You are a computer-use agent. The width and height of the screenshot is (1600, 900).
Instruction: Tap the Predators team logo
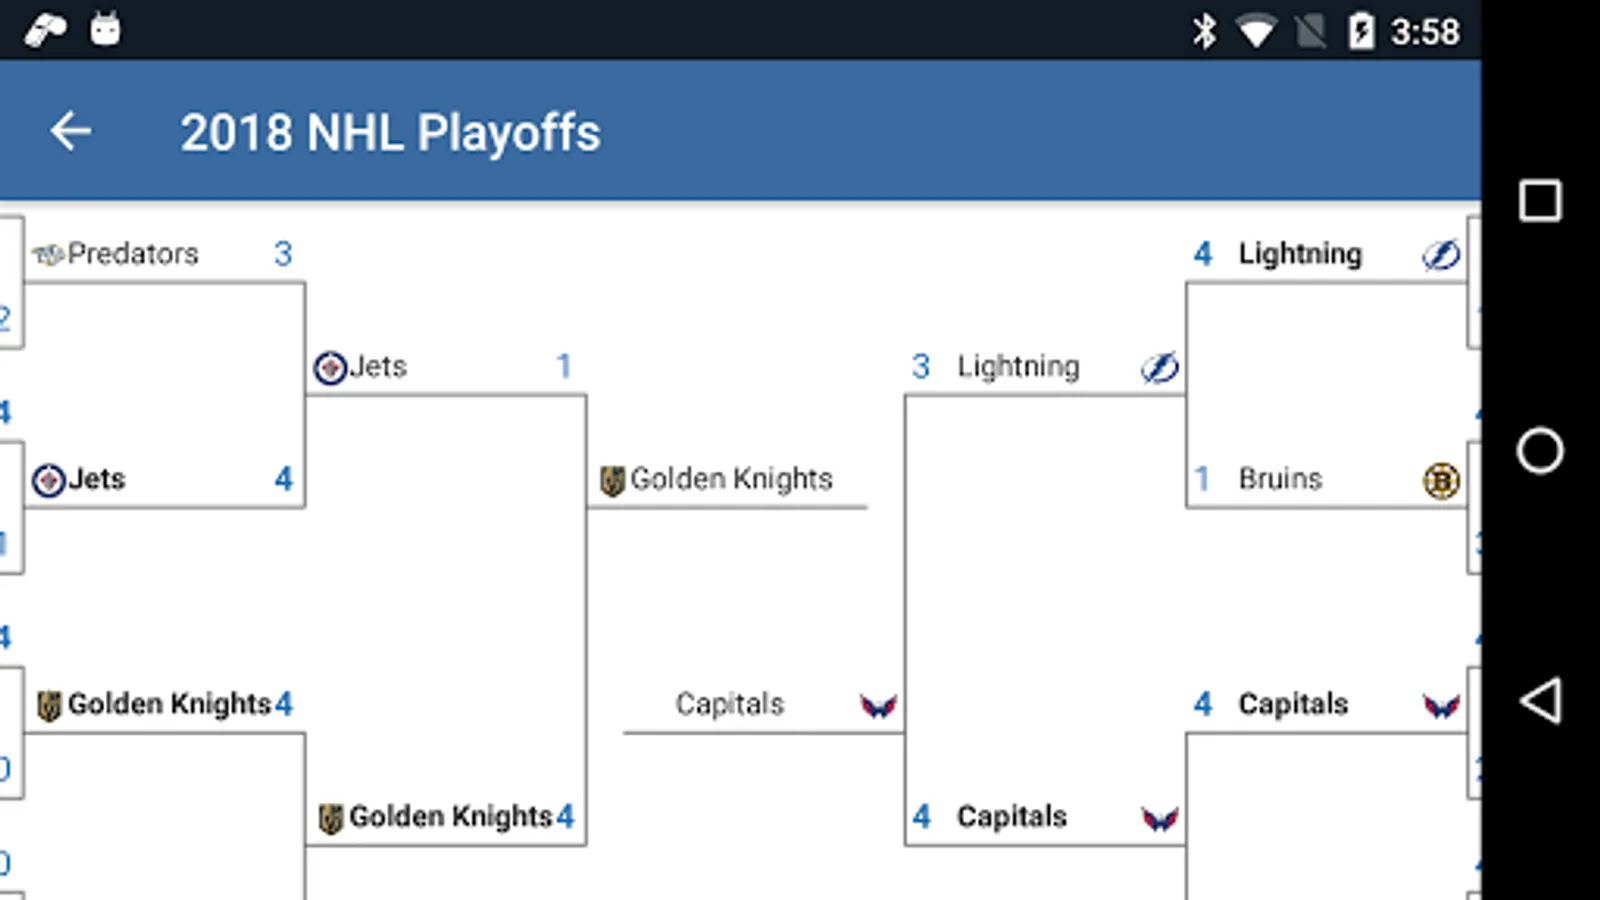(48, 255)
